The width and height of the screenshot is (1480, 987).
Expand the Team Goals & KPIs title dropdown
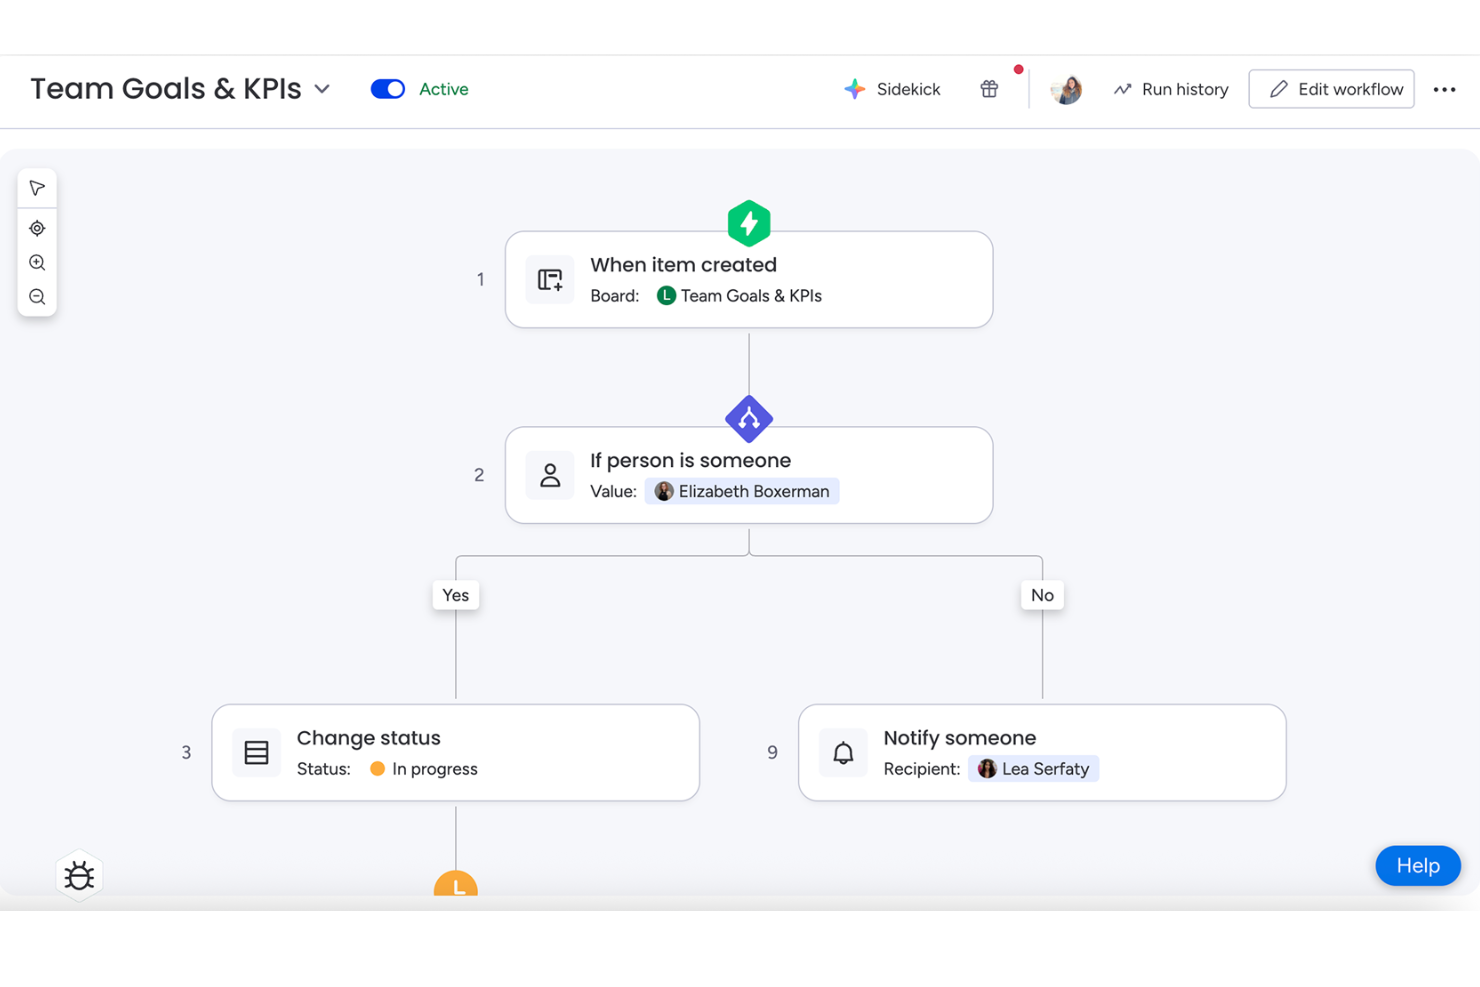click(322, 89)
